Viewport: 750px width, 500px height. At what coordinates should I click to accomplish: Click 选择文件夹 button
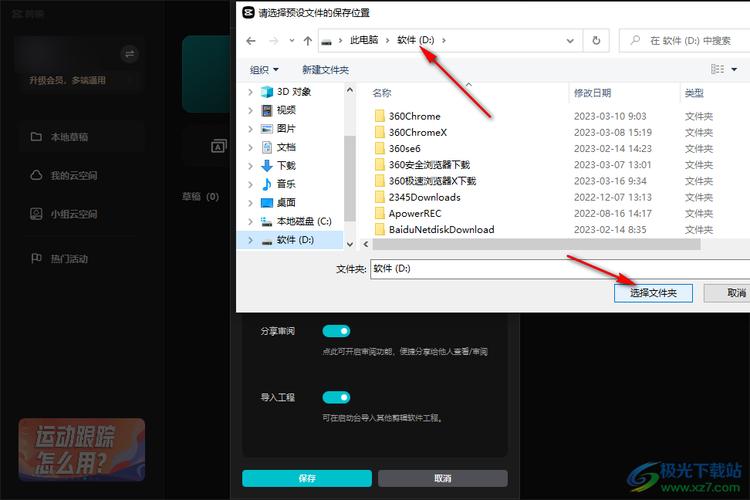(x=653, y=293)
